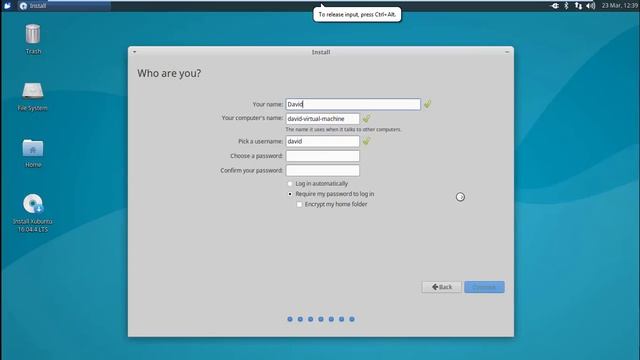Focus the Choose a password field

[322, 156]
